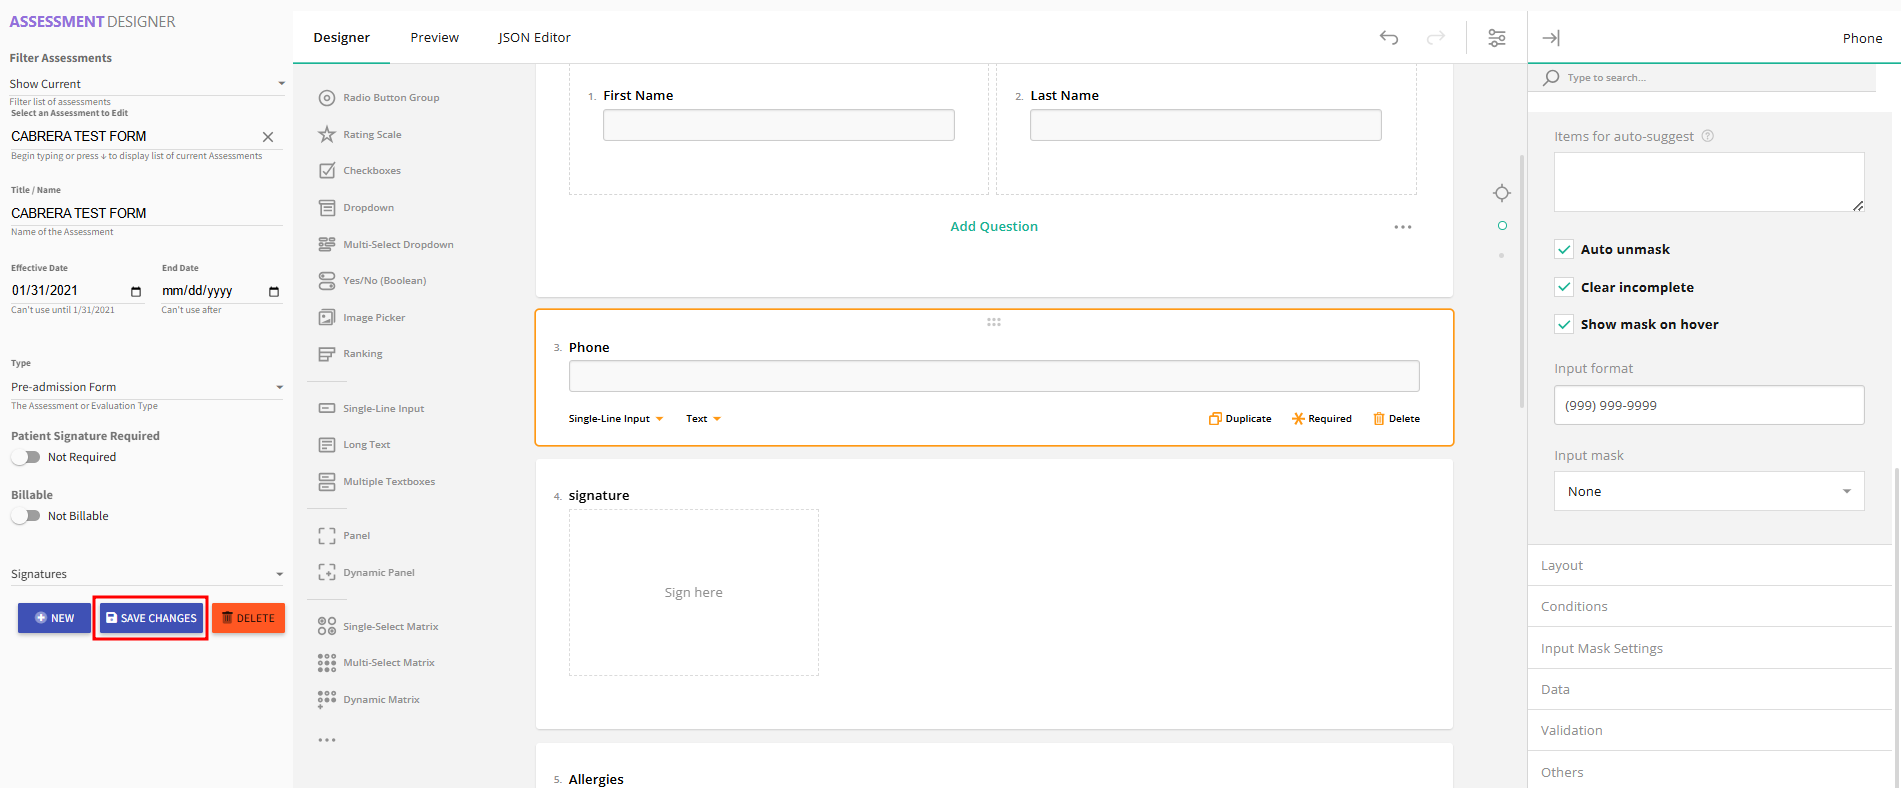The height and width of the screenshot is (788, 1901).
Task: Expand the Type Pre-admission Form dropdown
Action: (x=146, y=387)
